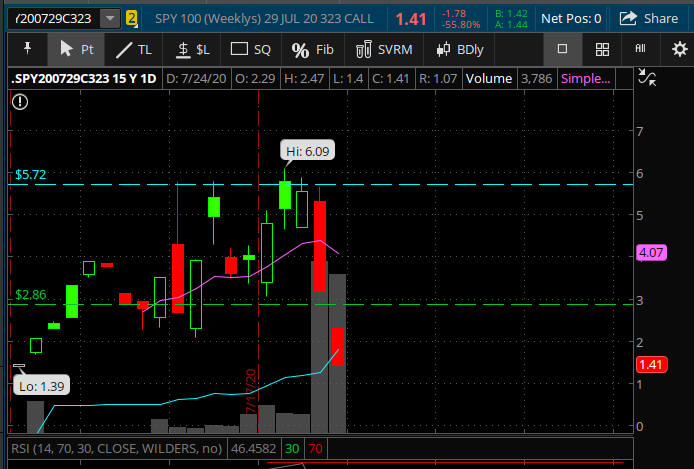Screen dimensions: 694x469
Task: Click the 4.07 moving average price tag
Action: pos(651,253)
